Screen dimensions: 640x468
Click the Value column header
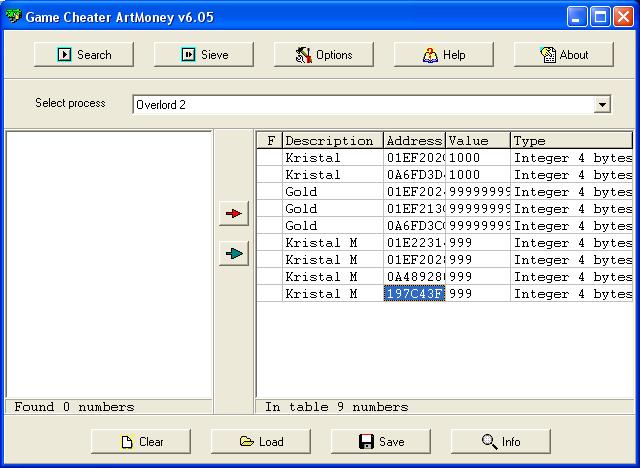[478, 141]
